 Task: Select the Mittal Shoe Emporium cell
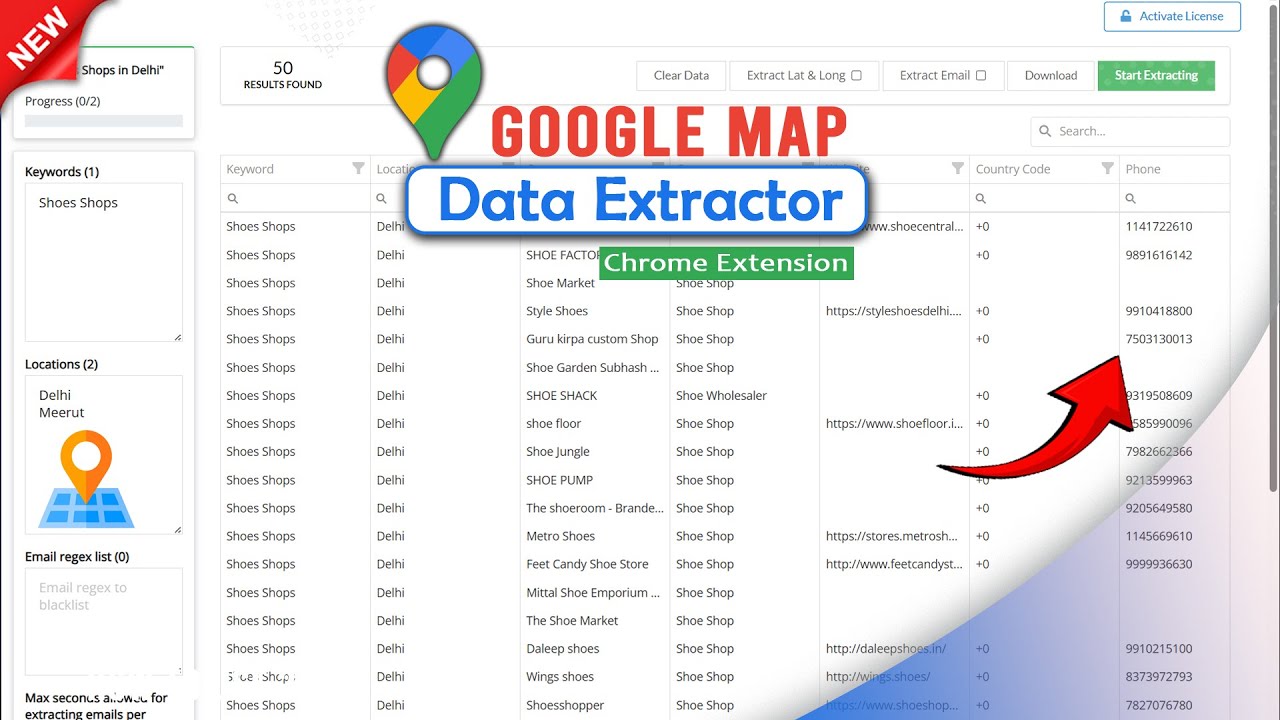coord(593,592)
